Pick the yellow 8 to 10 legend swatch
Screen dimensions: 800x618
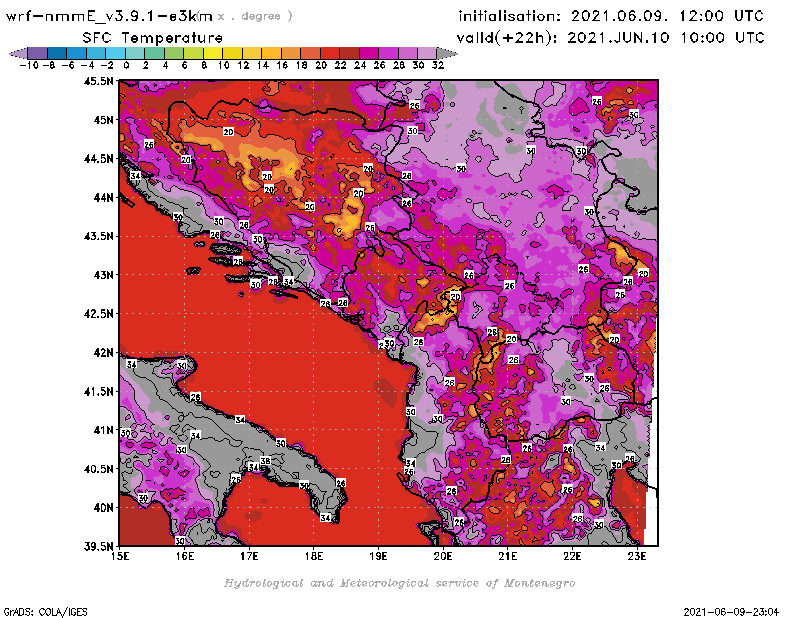click(x=213, y=53)
